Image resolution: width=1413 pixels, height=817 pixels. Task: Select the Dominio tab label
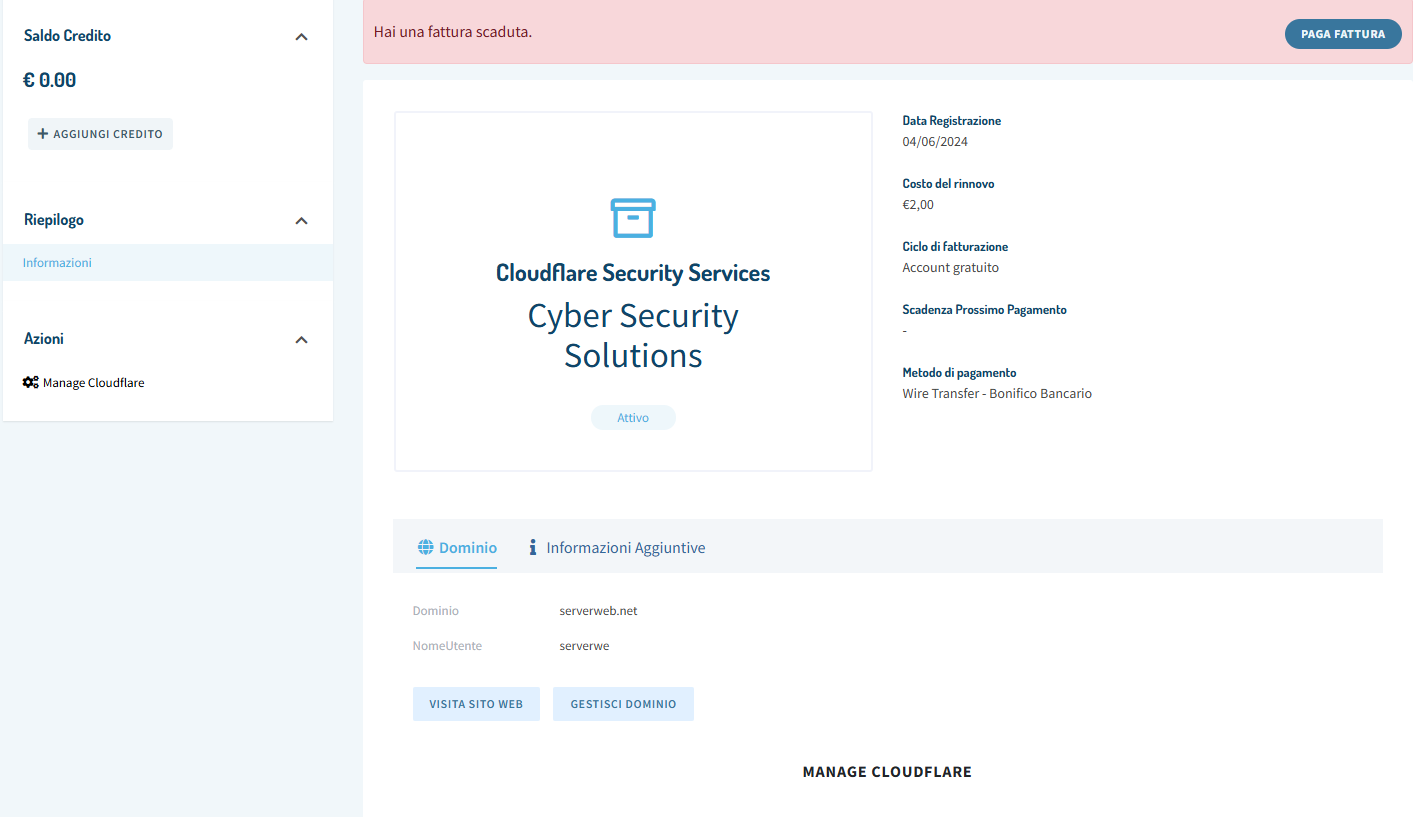pyautogui.click(x=467, y=547)
